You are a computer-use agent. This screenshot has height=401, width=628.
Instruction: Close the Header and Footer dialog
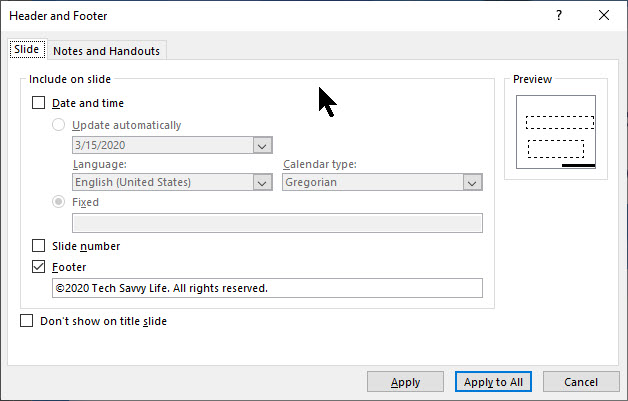coord(603,16)
